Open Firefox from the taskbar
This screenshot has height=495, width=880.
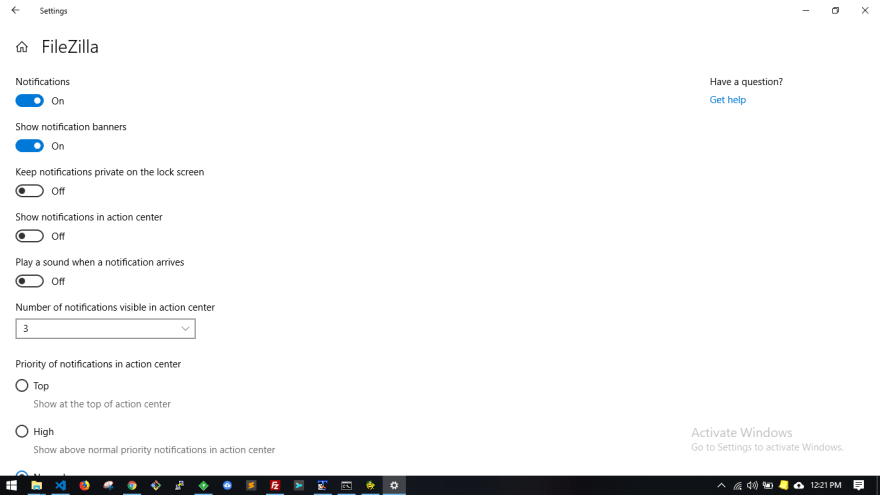click(x=84, y=485)
